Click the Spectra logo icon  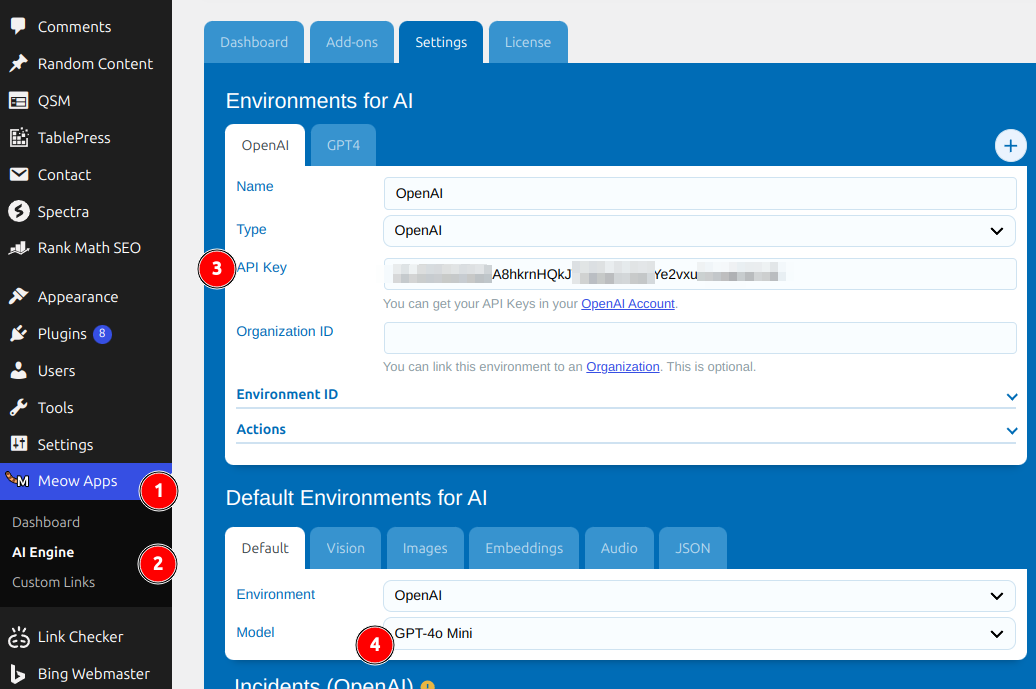pos(18,212)
